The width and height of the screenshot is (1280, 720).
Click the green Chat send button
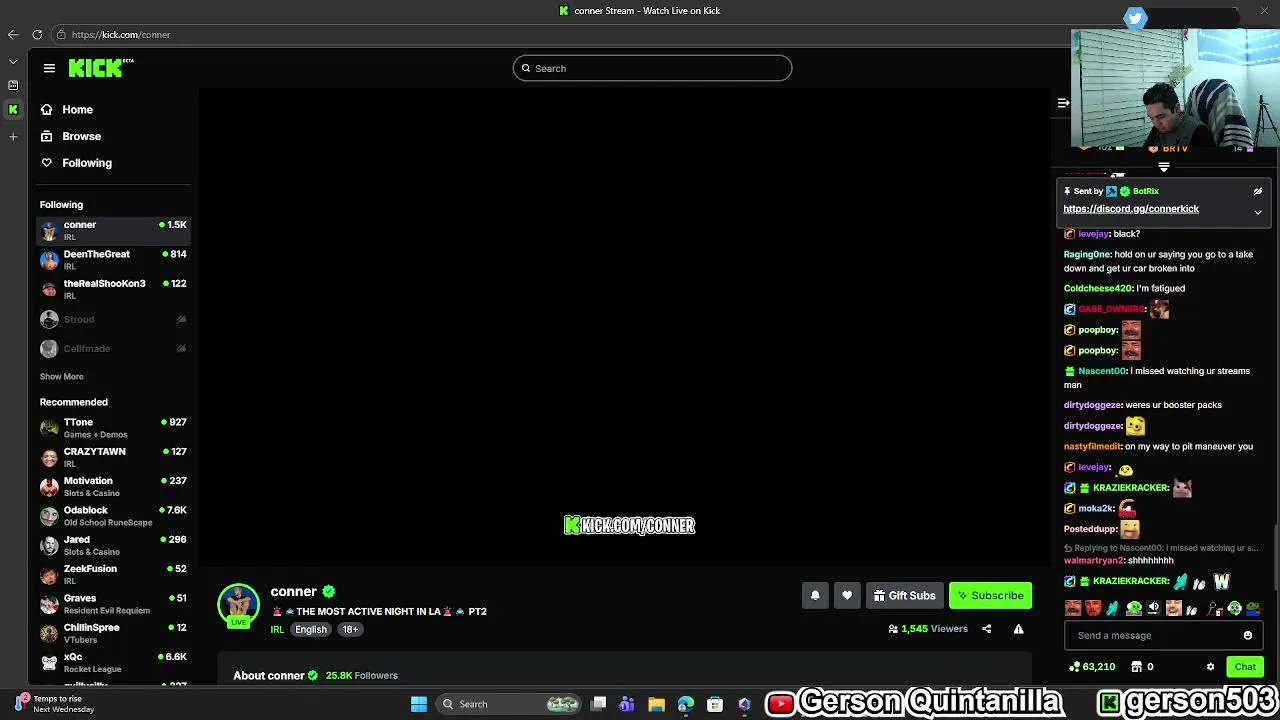(x=1245, y=667)
